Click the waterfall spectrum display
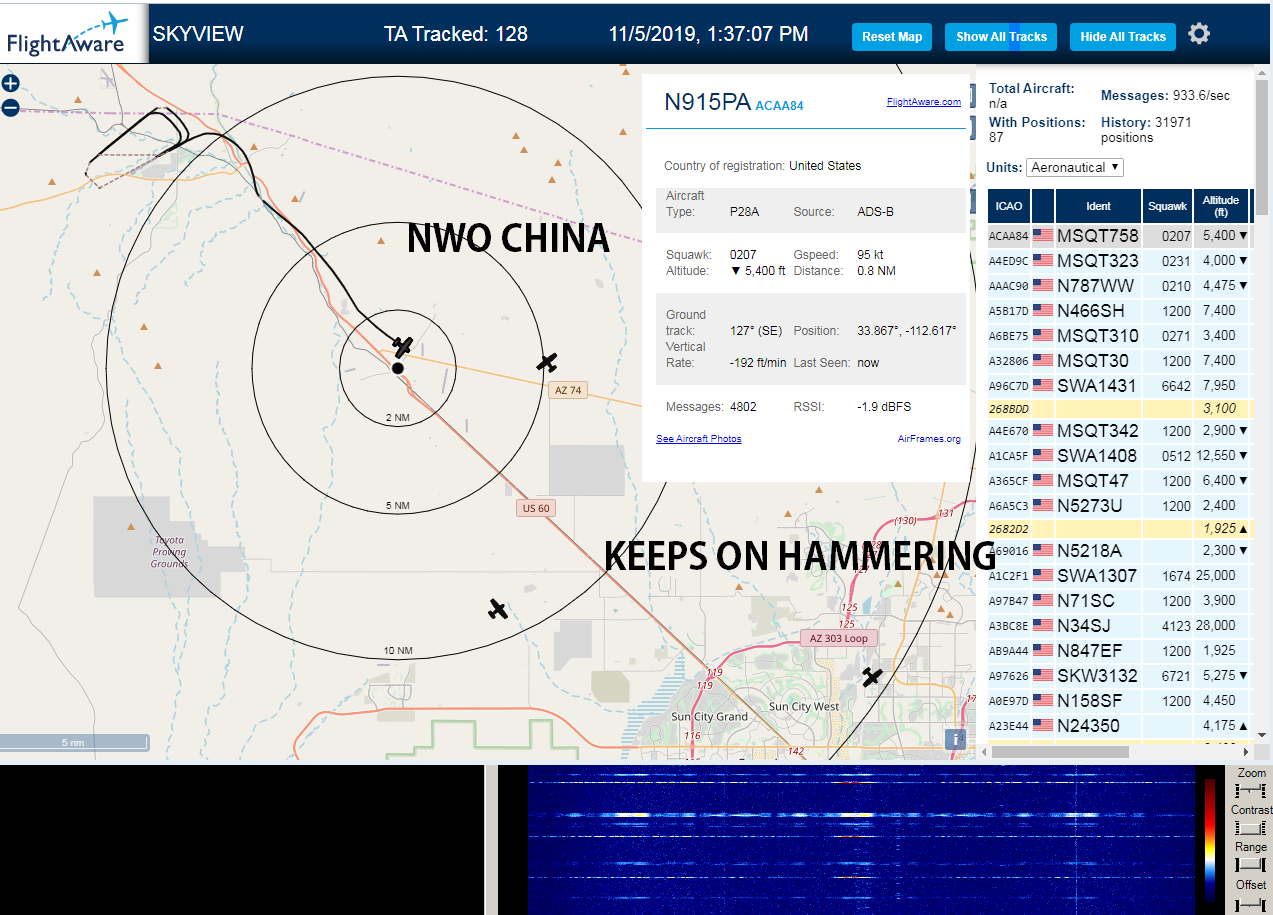The width and height of the screenshot is (1273, 915). pos(861,840)
